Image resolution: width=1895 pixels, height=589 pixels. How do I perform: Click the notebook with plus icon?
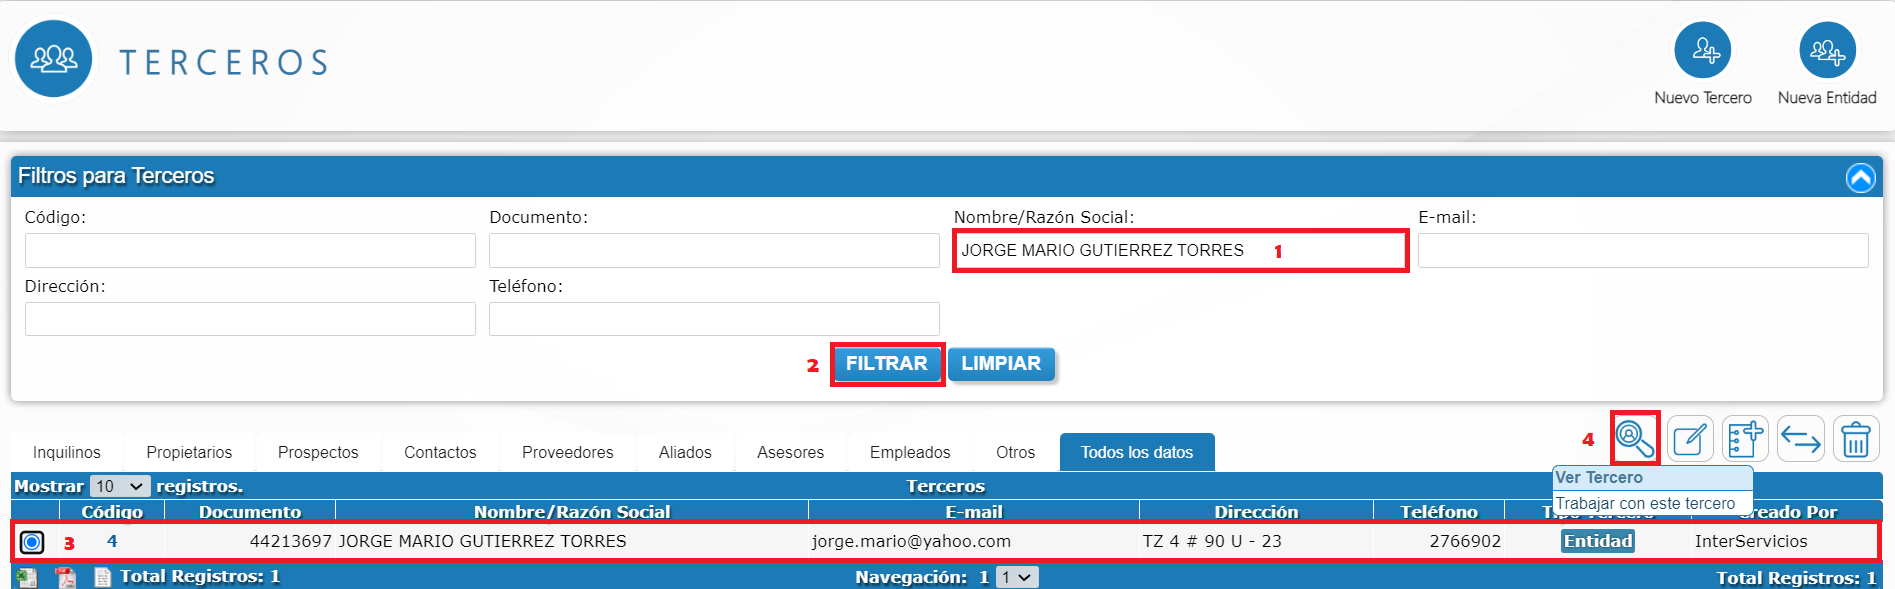(1745, 439)
